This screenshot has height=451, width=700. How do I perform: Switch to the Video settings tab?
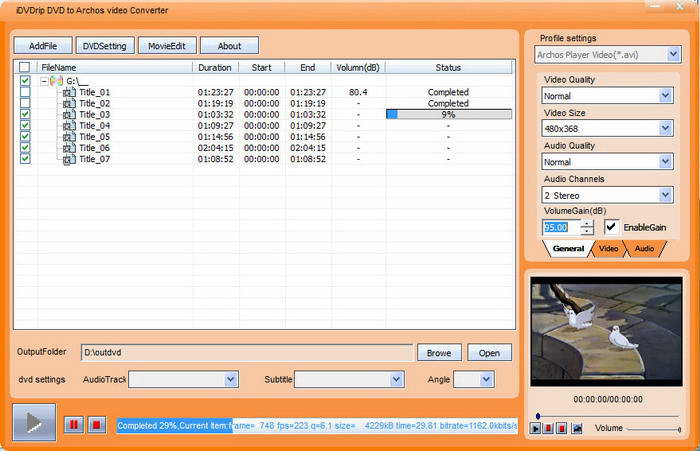608,248
